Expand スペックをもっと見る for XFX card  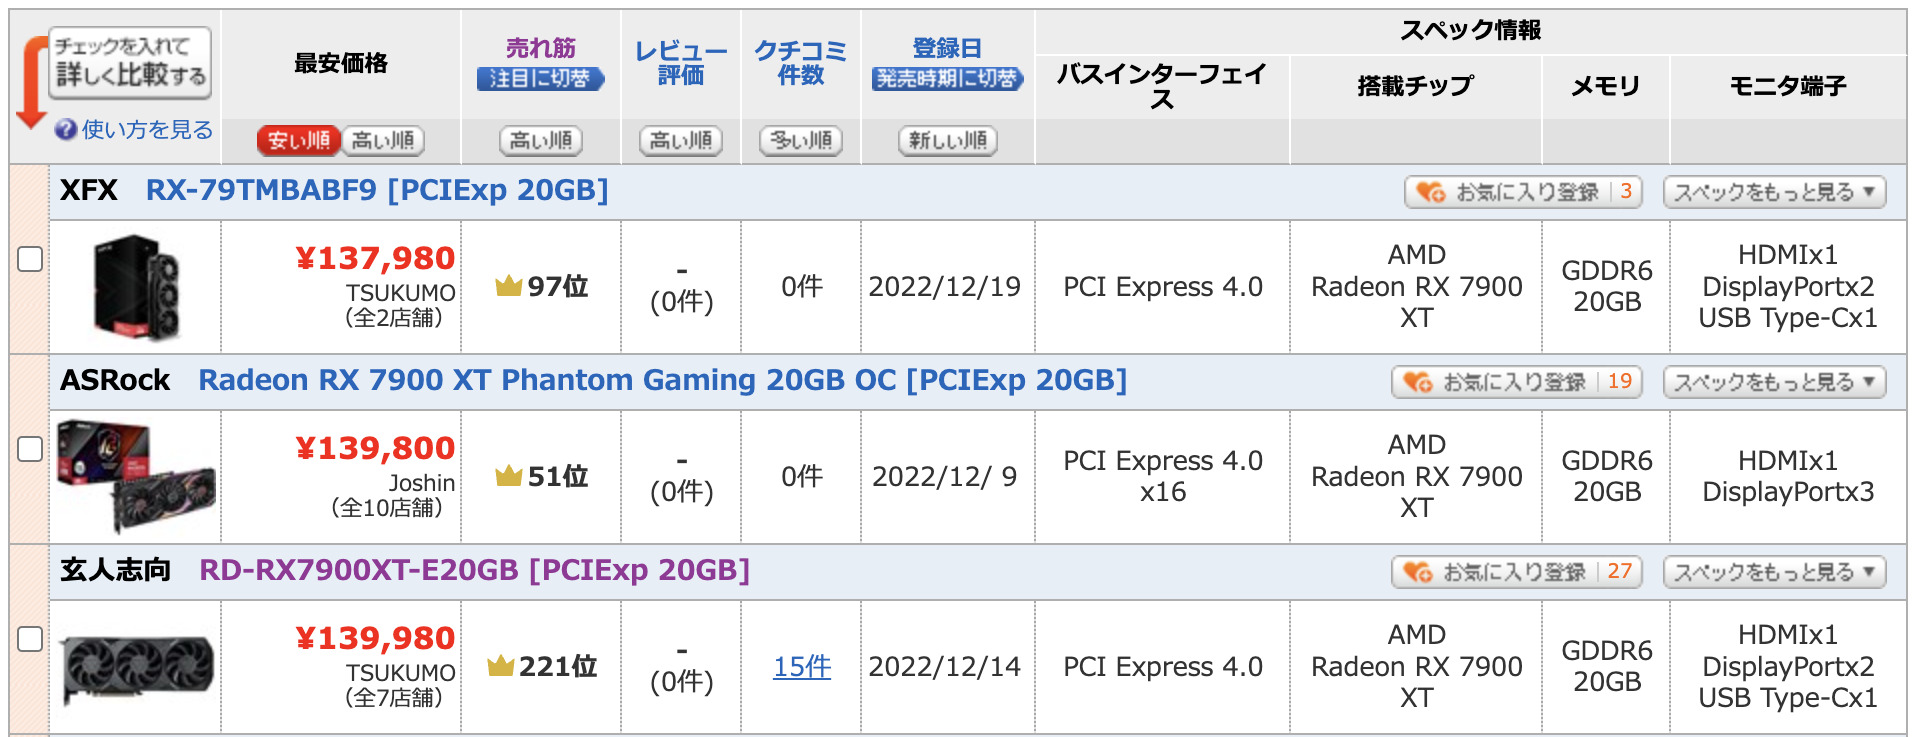pyautogui.click(x=1774, y=192)
